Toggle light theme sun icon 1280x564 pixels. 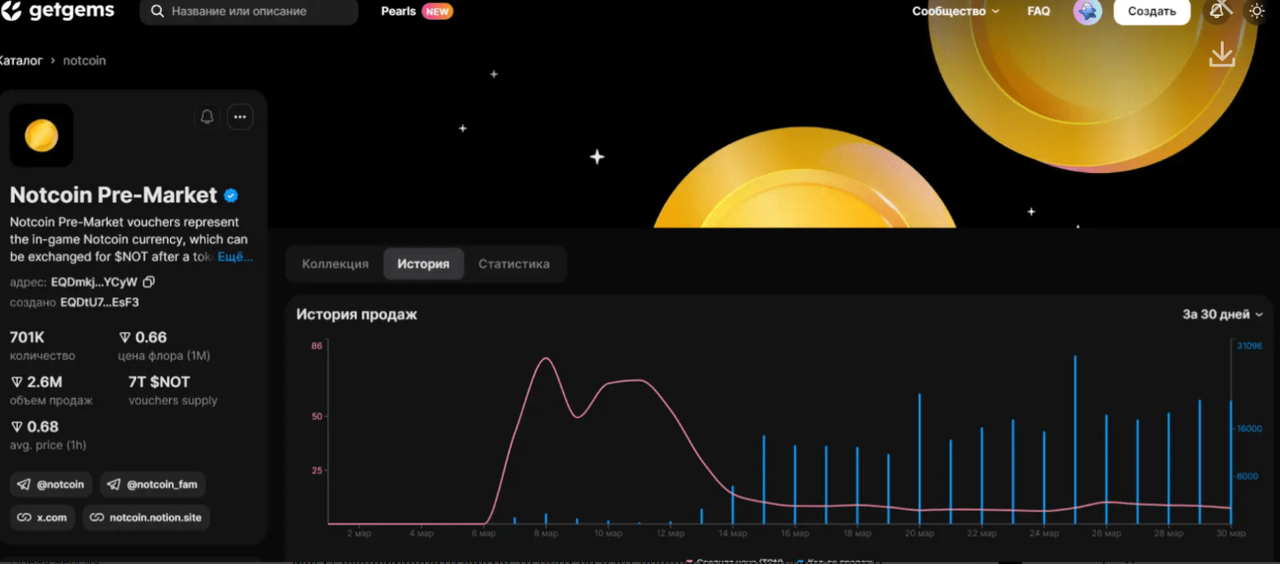pos(1257,11)
